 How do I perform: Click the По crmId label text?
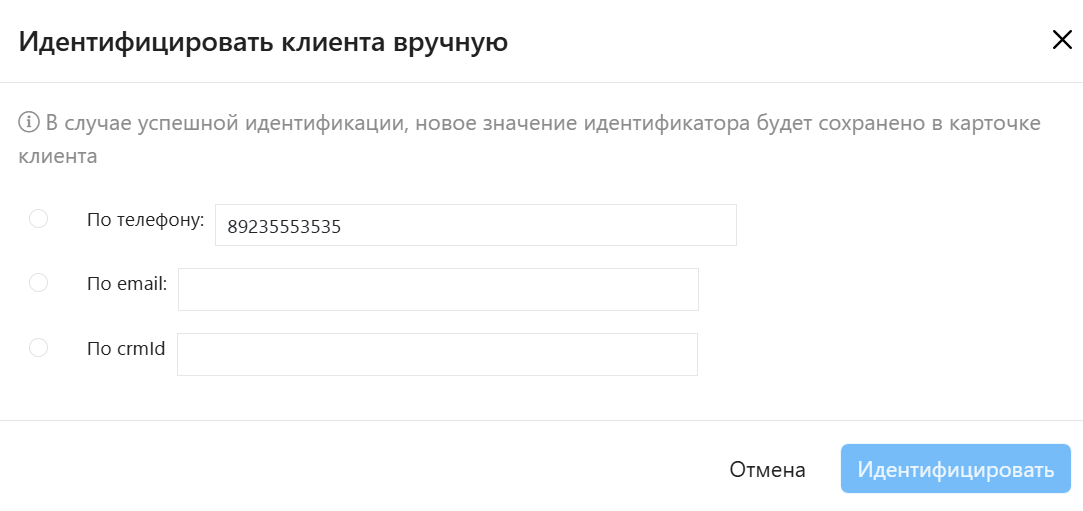click(126, 349)
